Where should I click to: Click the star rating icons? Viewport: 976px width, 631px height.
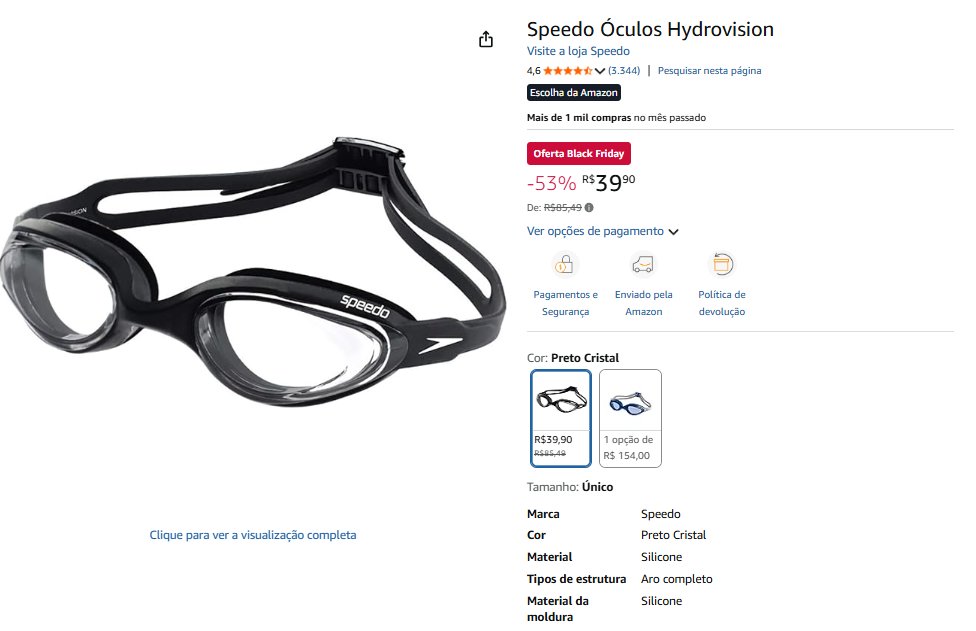(567, 71)
